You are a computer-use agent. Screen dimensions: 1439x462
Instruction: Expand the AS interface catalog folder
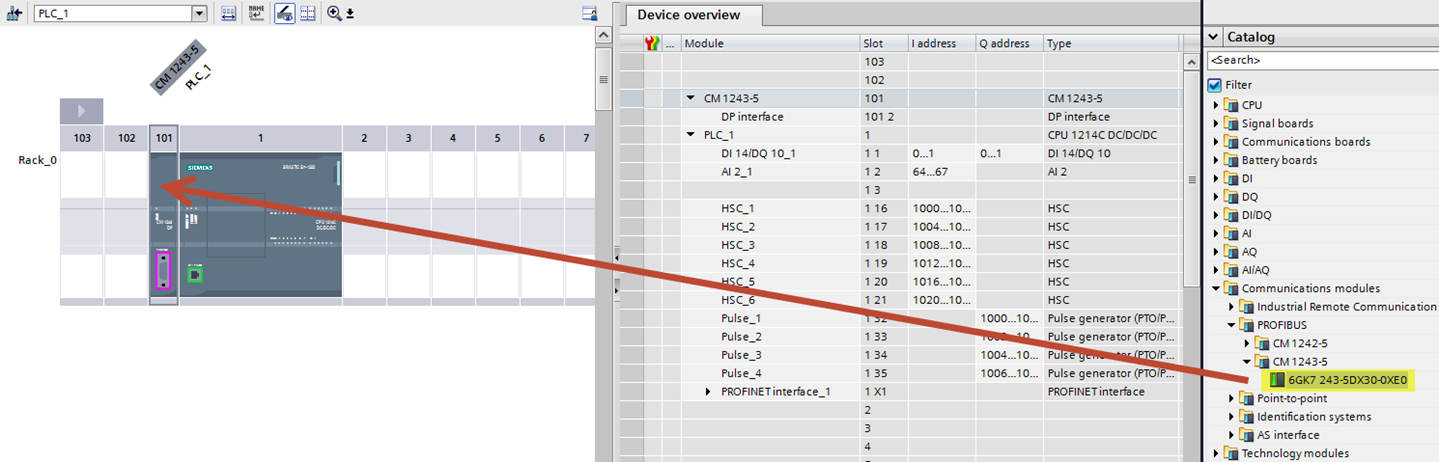pos(1232,435)
